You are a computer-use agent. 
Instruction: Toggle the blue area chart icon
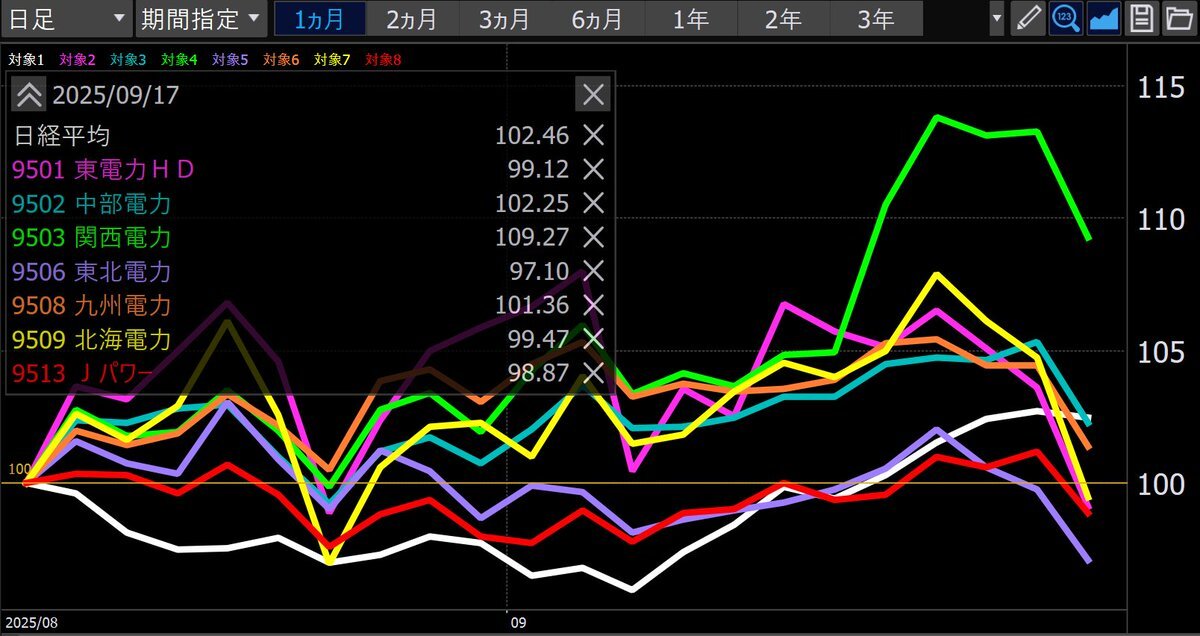point(1103,18)
